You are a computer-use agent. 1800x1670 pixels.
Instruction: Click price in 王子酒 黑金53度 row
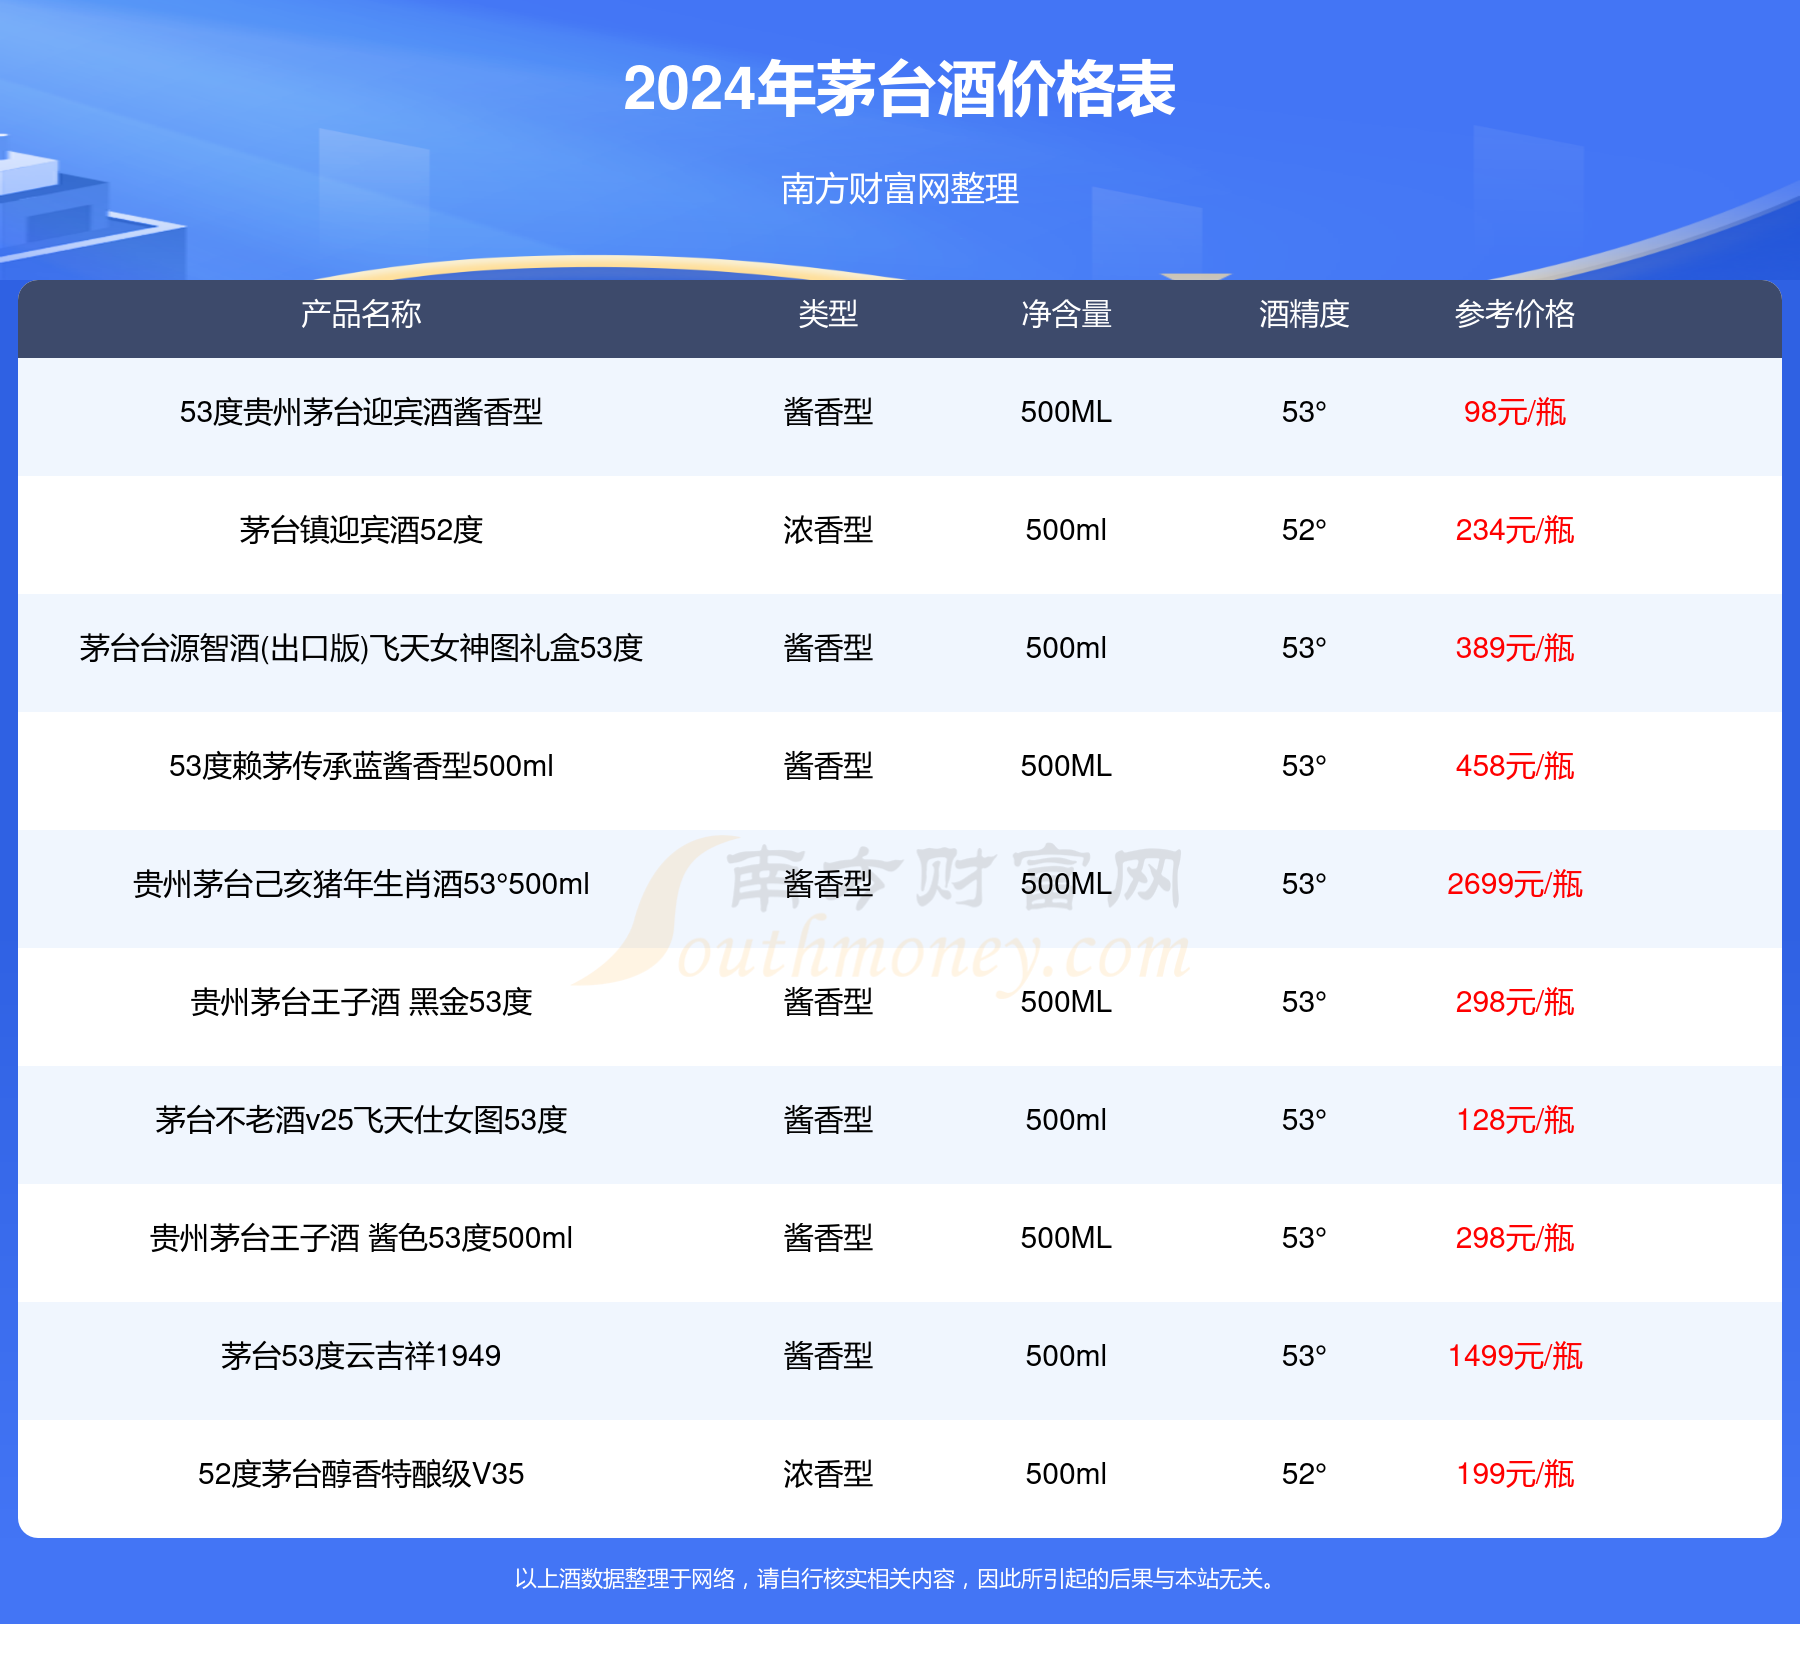tap(1515, 1002)
